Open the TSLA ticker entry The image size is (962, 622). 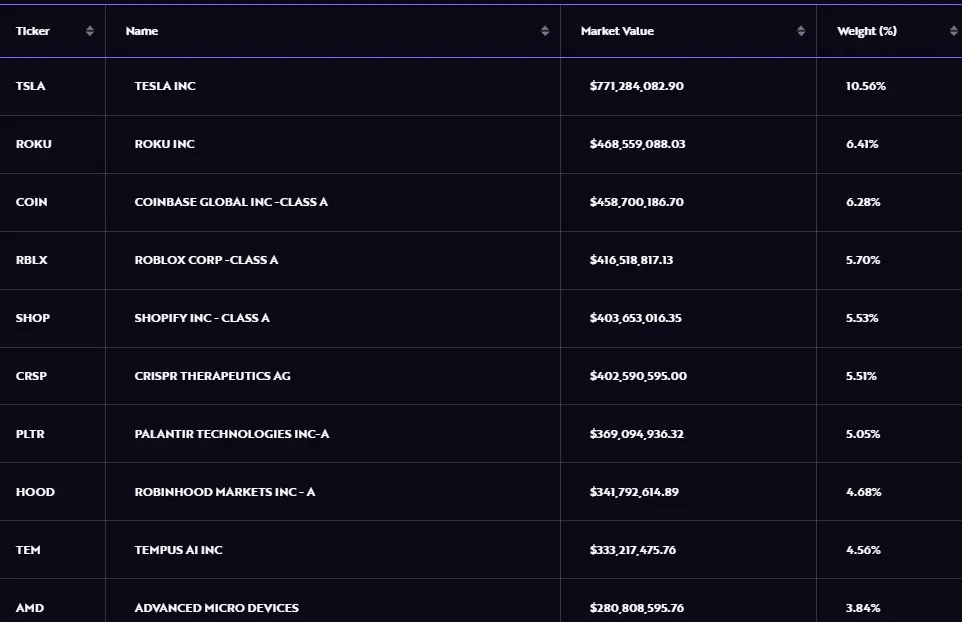[31, 86]
